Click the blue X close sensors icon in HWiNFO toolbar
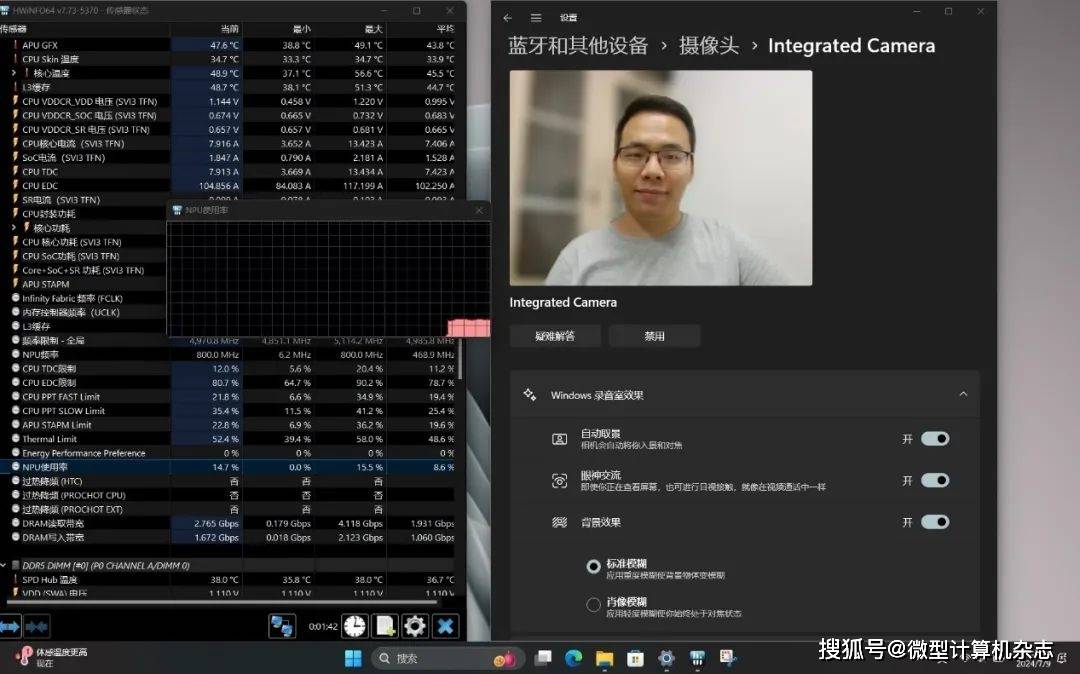The image size is (1080, 674). pyautogui.click(x=446, y=626)
